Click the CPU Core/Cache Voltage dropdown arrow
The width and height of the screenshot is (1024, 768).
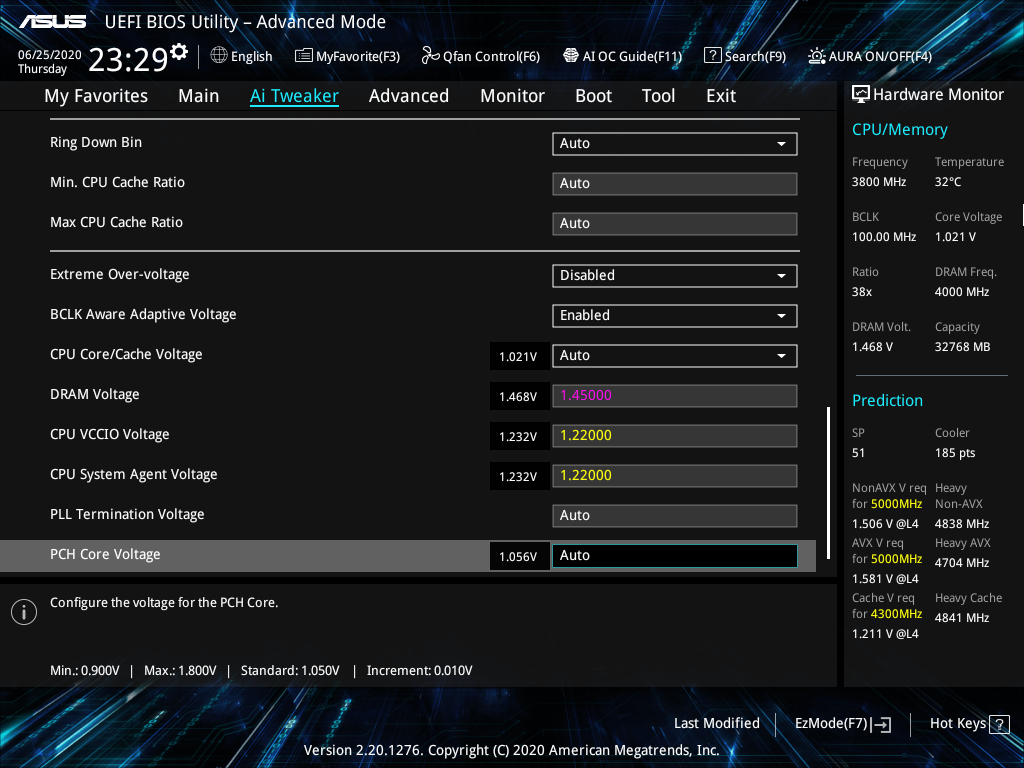pyautogui.click(x=781, y=356)
